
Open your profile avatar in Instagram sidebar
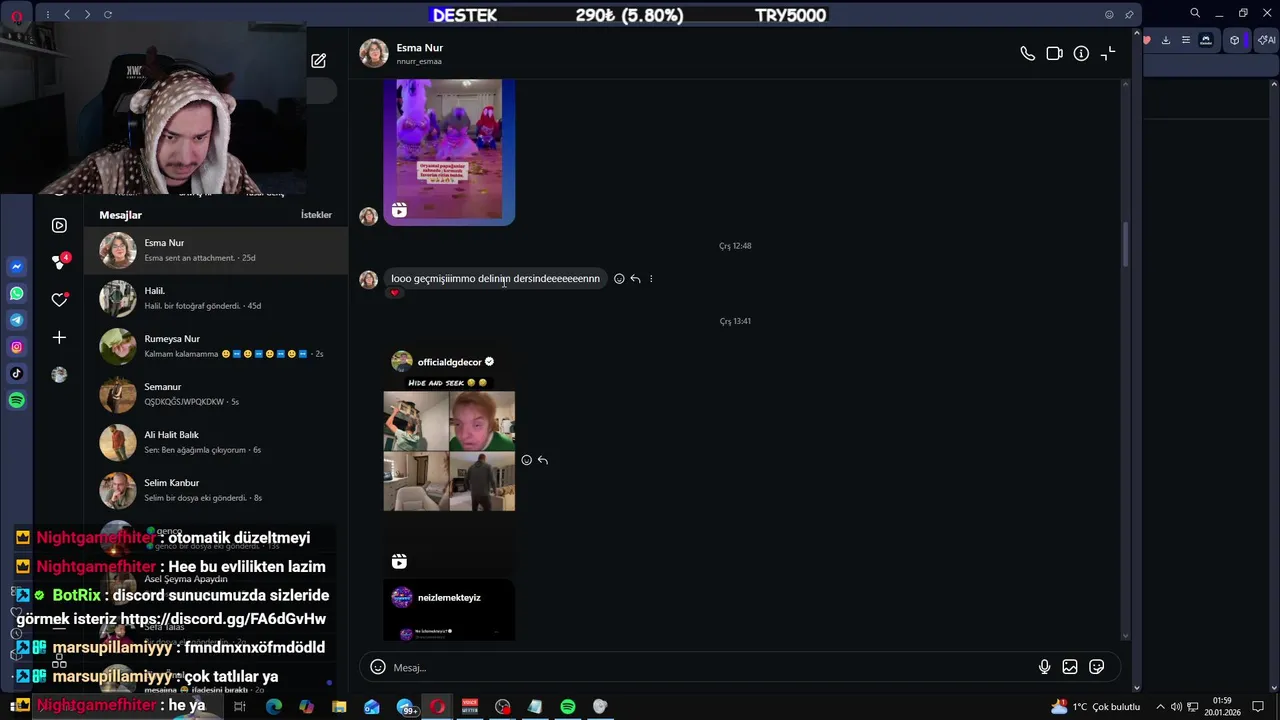point(59,375)
